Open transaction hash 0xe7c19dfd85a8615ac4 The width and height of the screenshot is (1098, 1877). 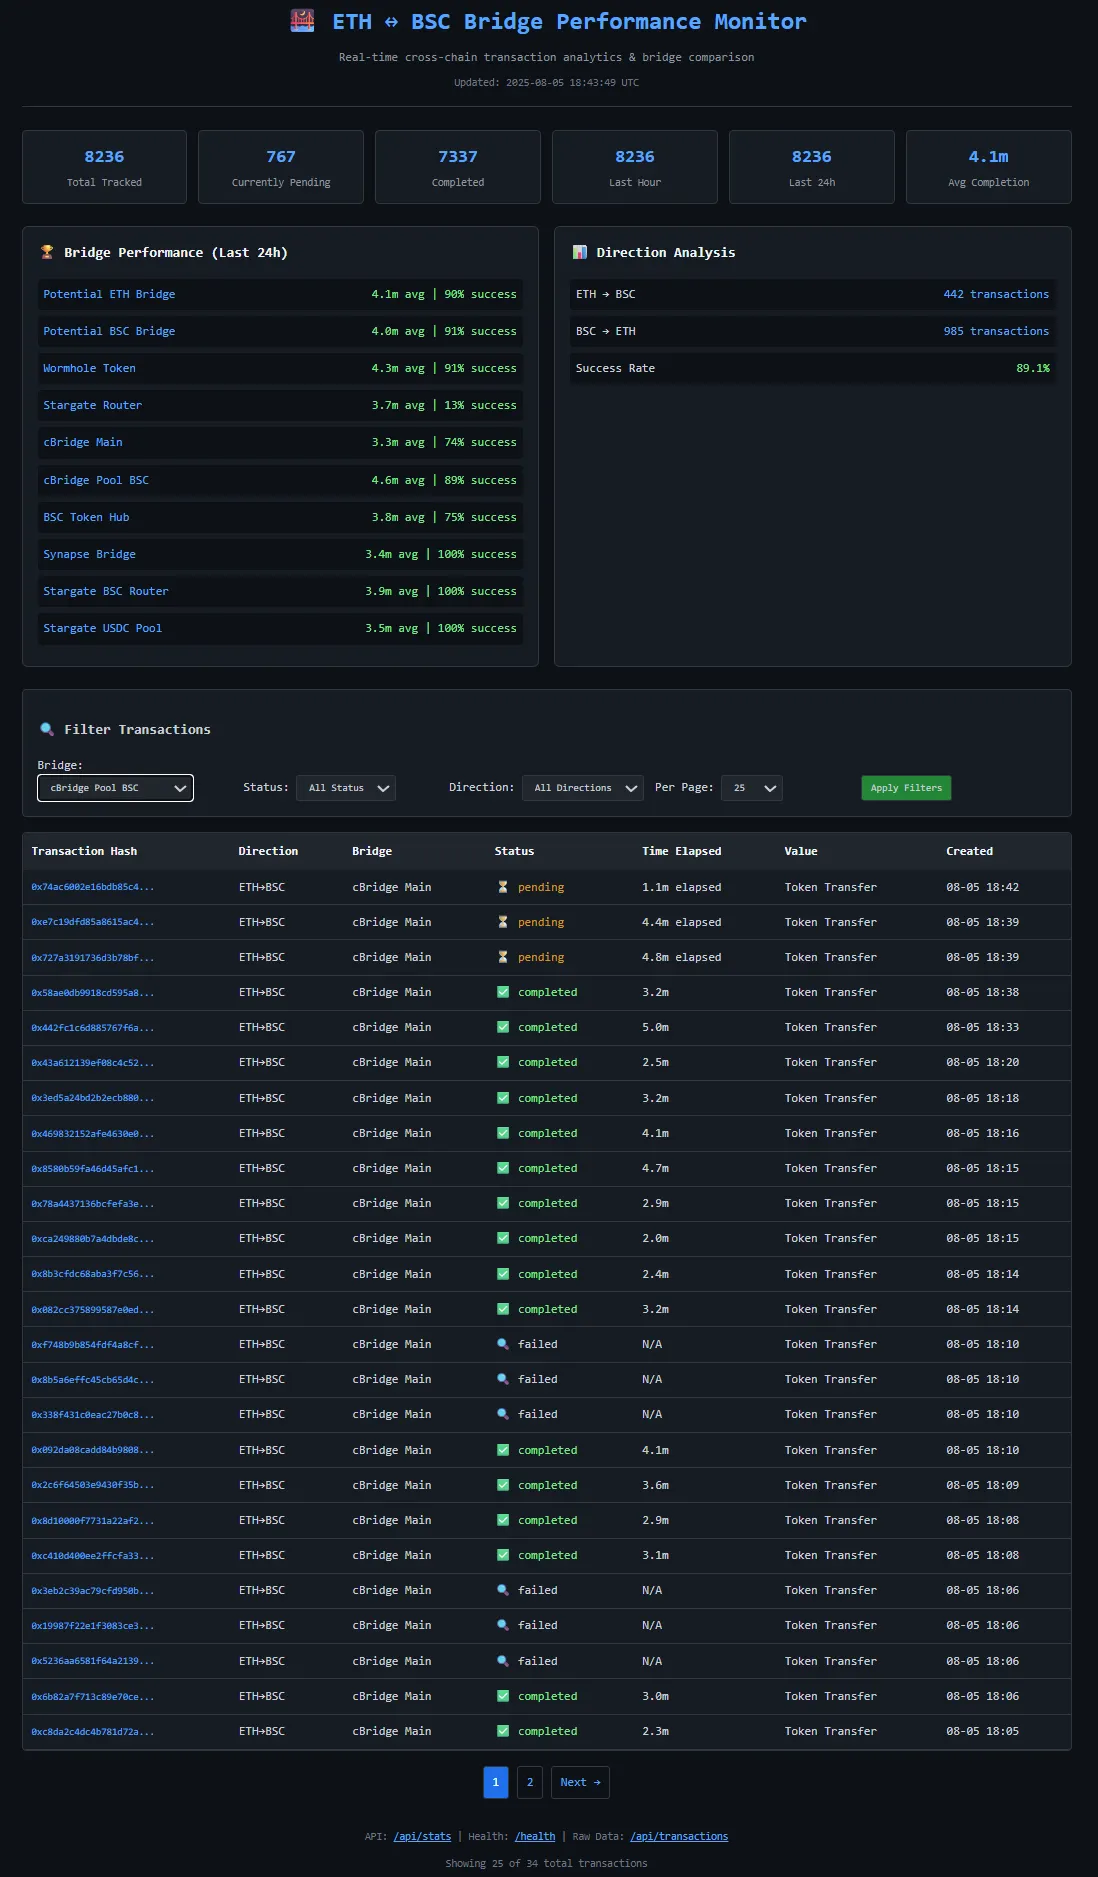[93, 922]
